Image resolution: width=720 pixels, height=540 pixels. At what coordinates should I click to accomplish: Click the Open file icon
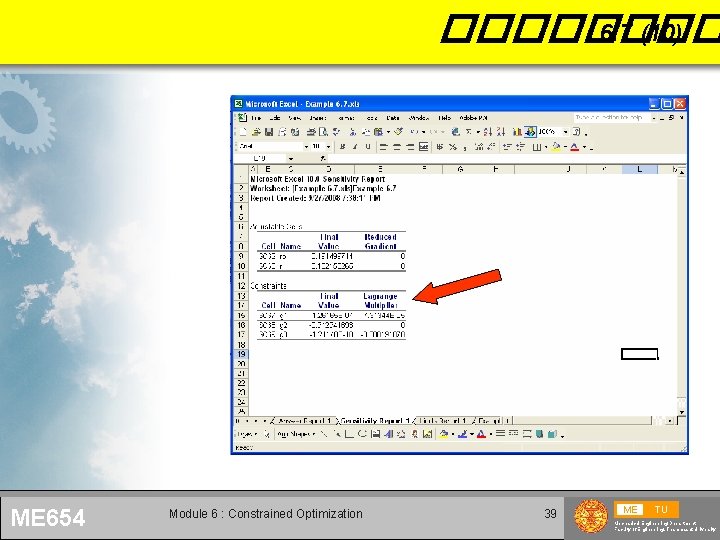(256, 132)
